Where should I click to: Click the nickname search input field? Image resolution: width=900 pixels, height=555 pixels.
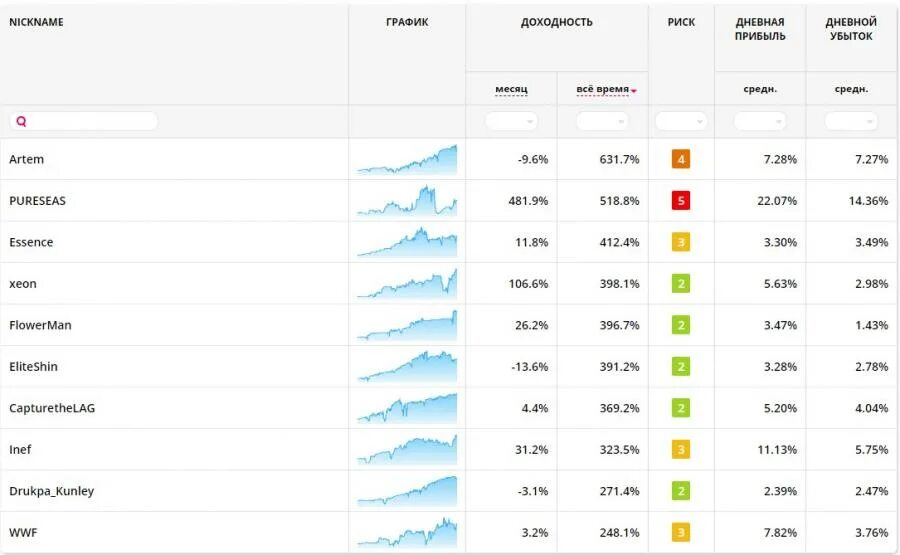click(84, 121)
